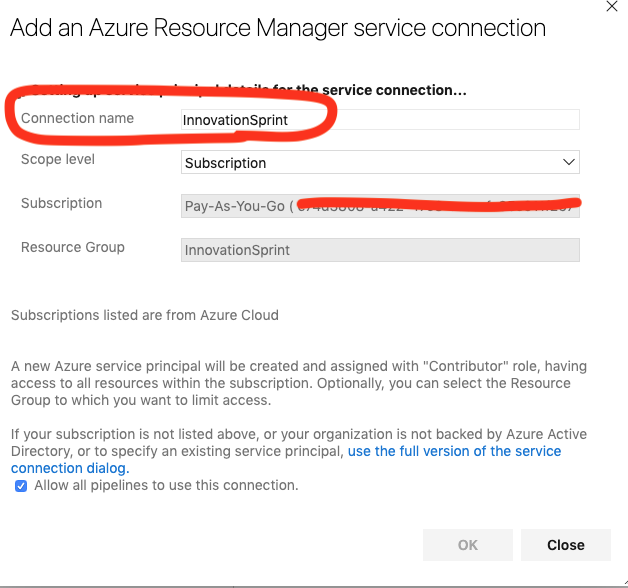Dismiss dialog with the top-right X icon
The width and height of the screenshot is (628, 588).
pos(611,6)
